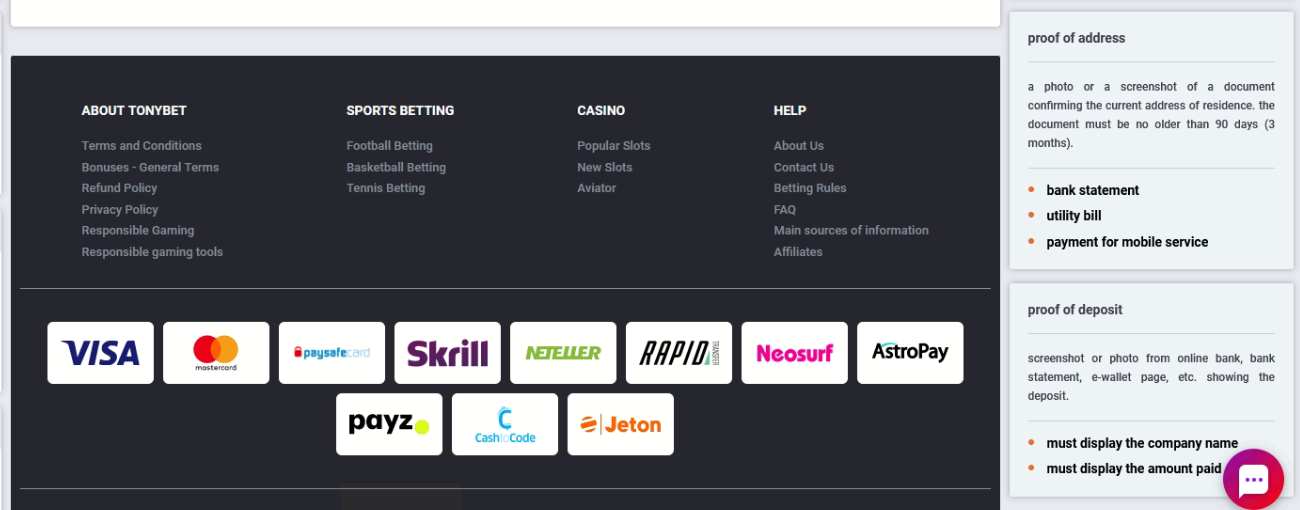Select the Payz payment logo
The image size is (1300, 510).
tap(389, 424)
